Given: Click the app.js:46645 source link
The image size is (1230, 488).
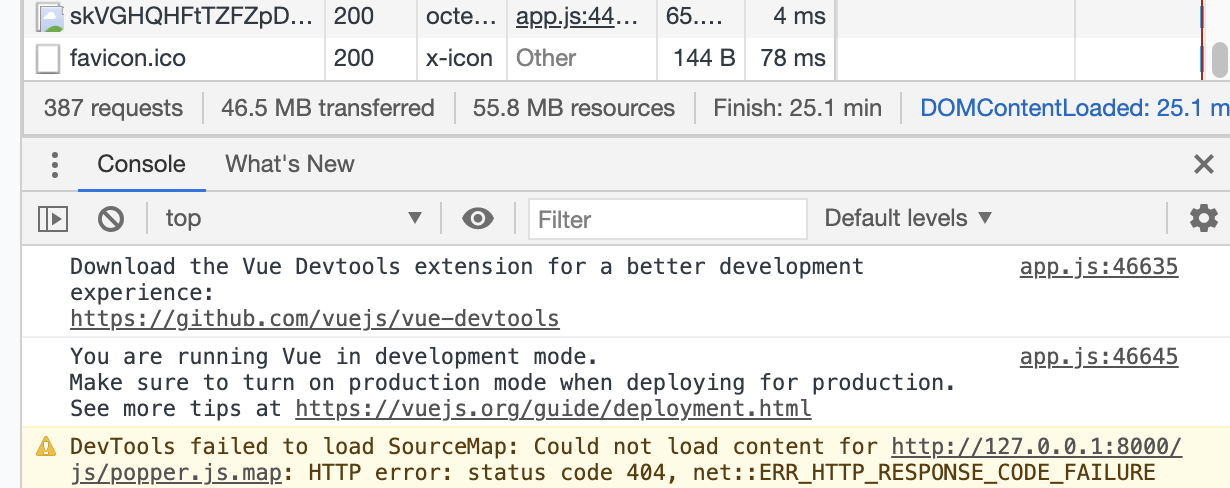Looking at the screenshot, I should pos(1099,357).
